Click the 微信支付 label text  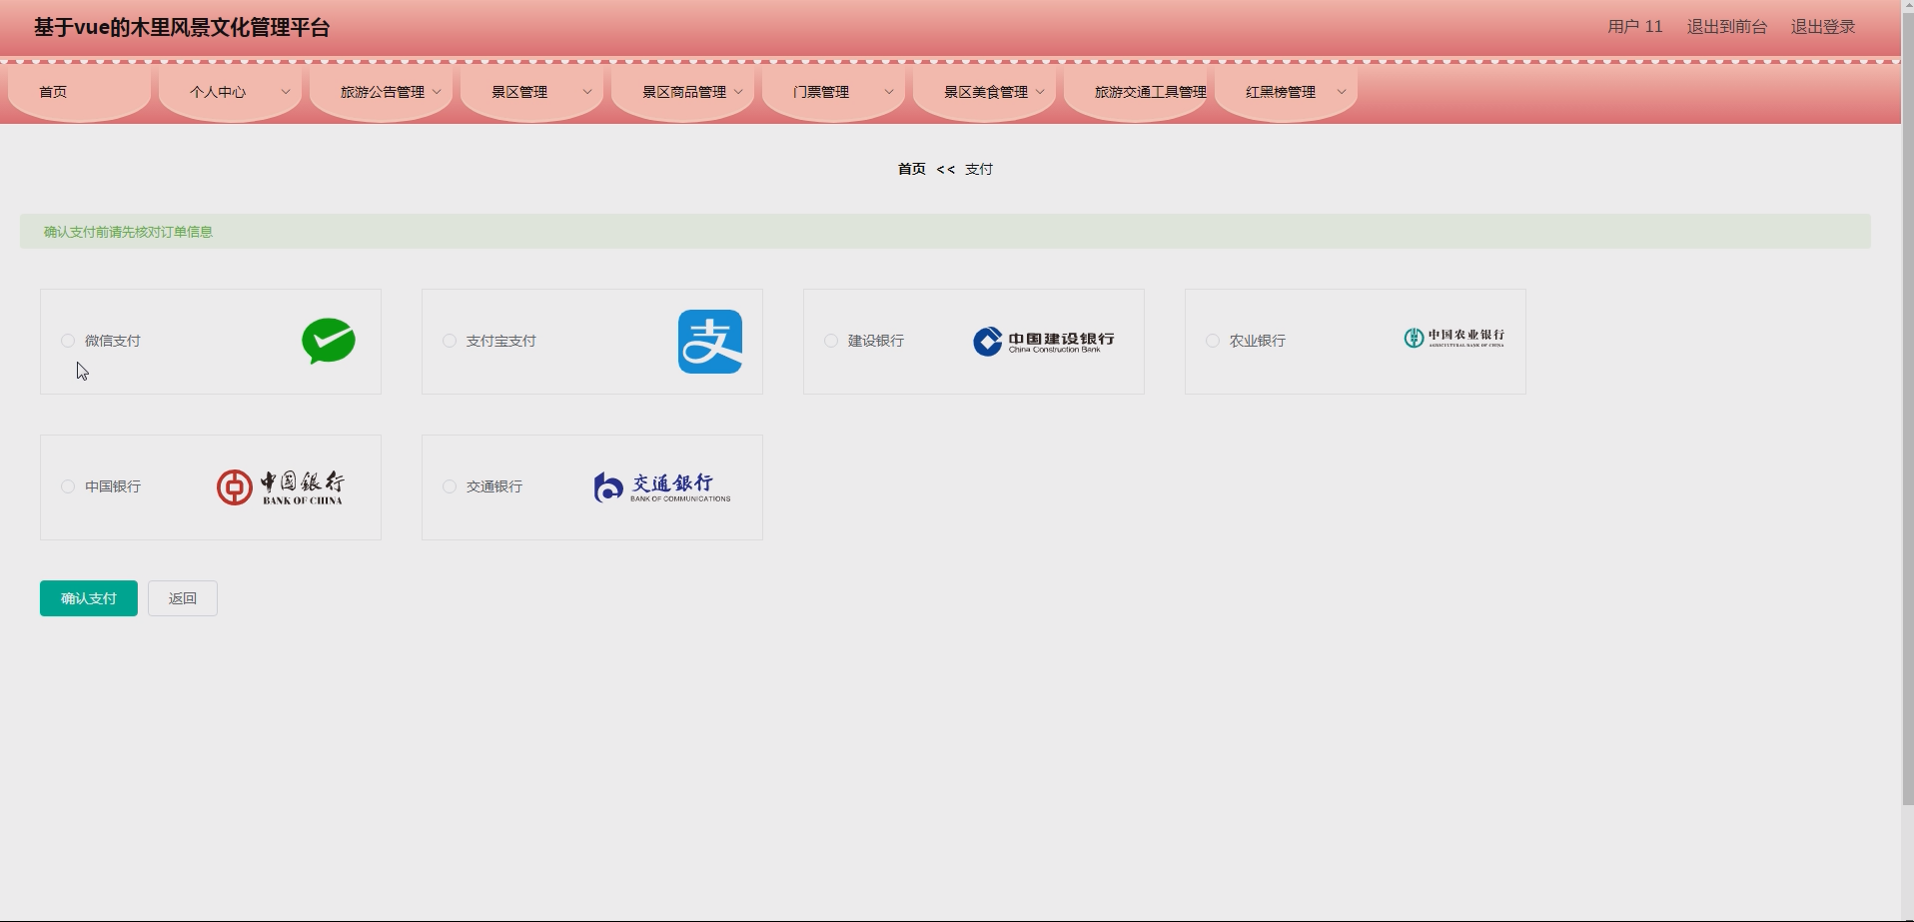pyautogui.click(x=113, y=341)
